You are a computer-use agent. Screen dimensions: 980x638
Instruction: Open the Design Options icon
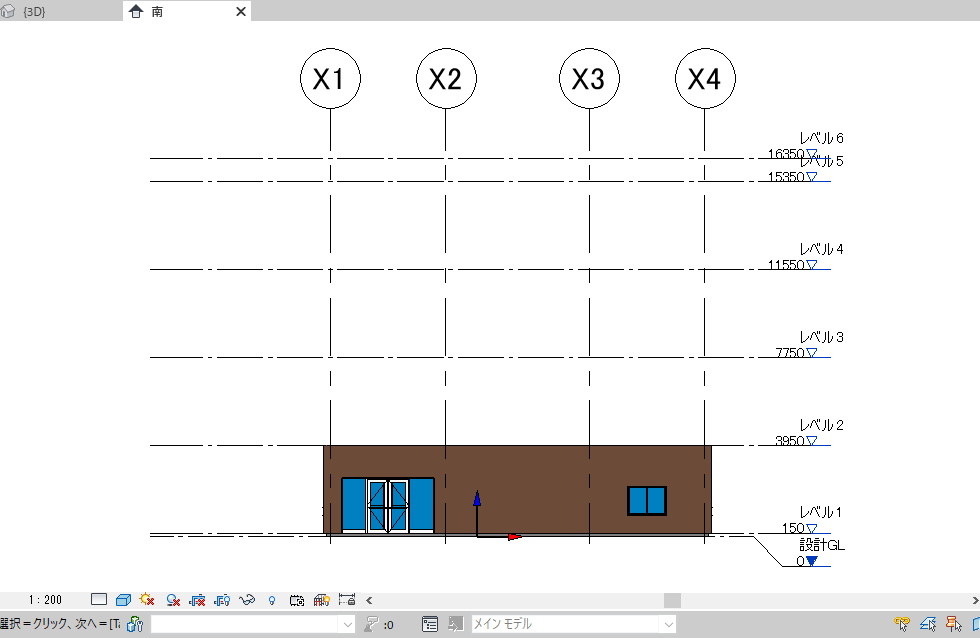pyautogui.click(x=430, y=624)
